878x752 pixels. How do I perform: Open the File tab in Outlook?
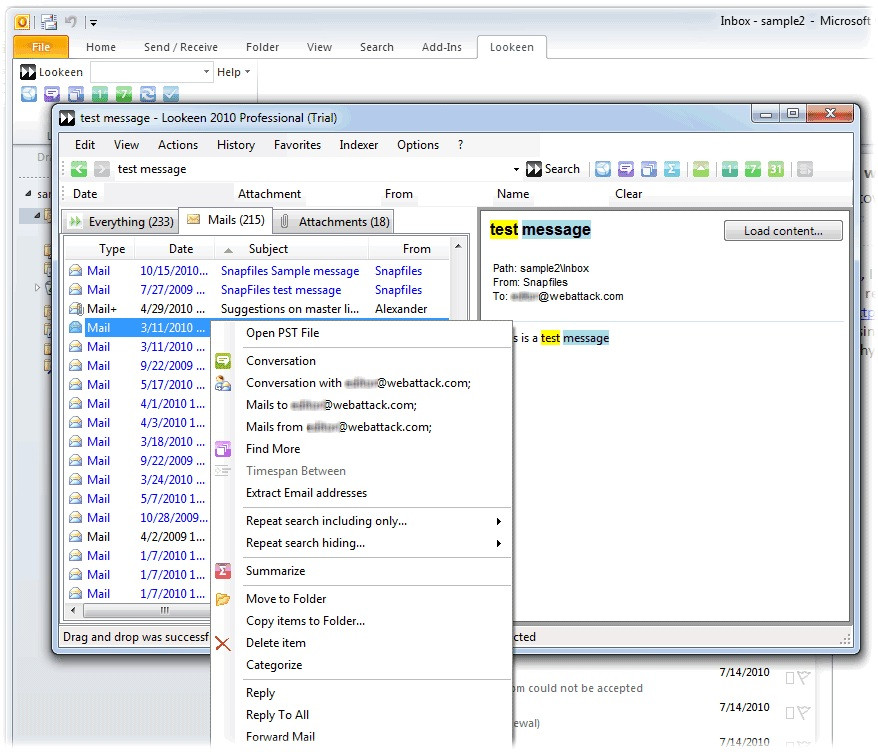pos(41,47)
